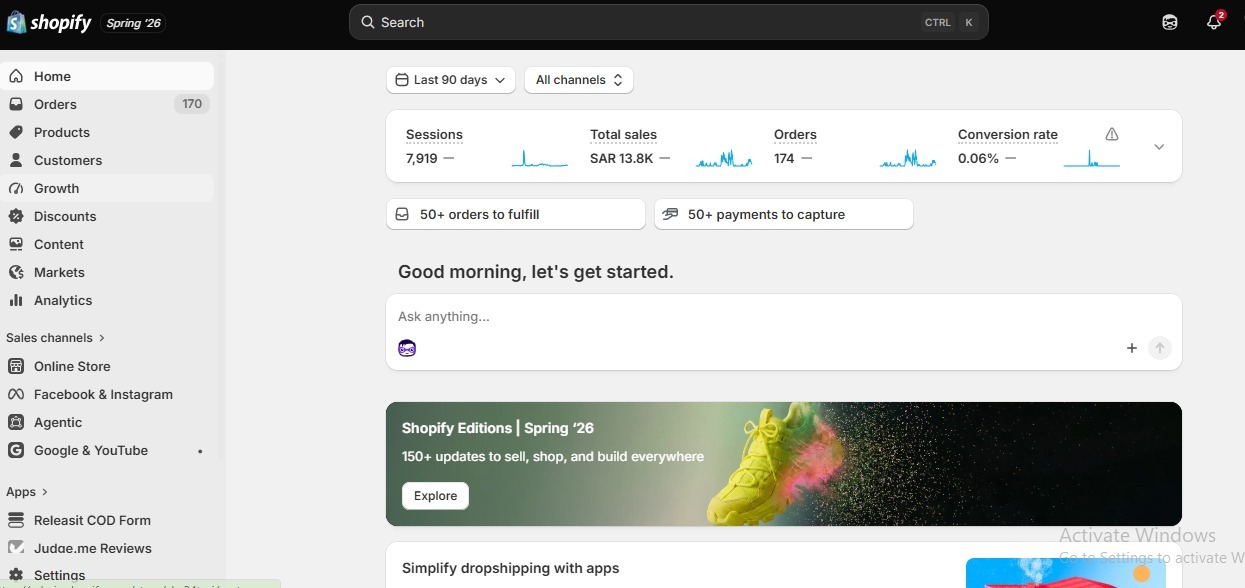This screenshot has height=588, width=1245.
Task: Click the Markets globe icon in sidebar
Action: [16, 272]
